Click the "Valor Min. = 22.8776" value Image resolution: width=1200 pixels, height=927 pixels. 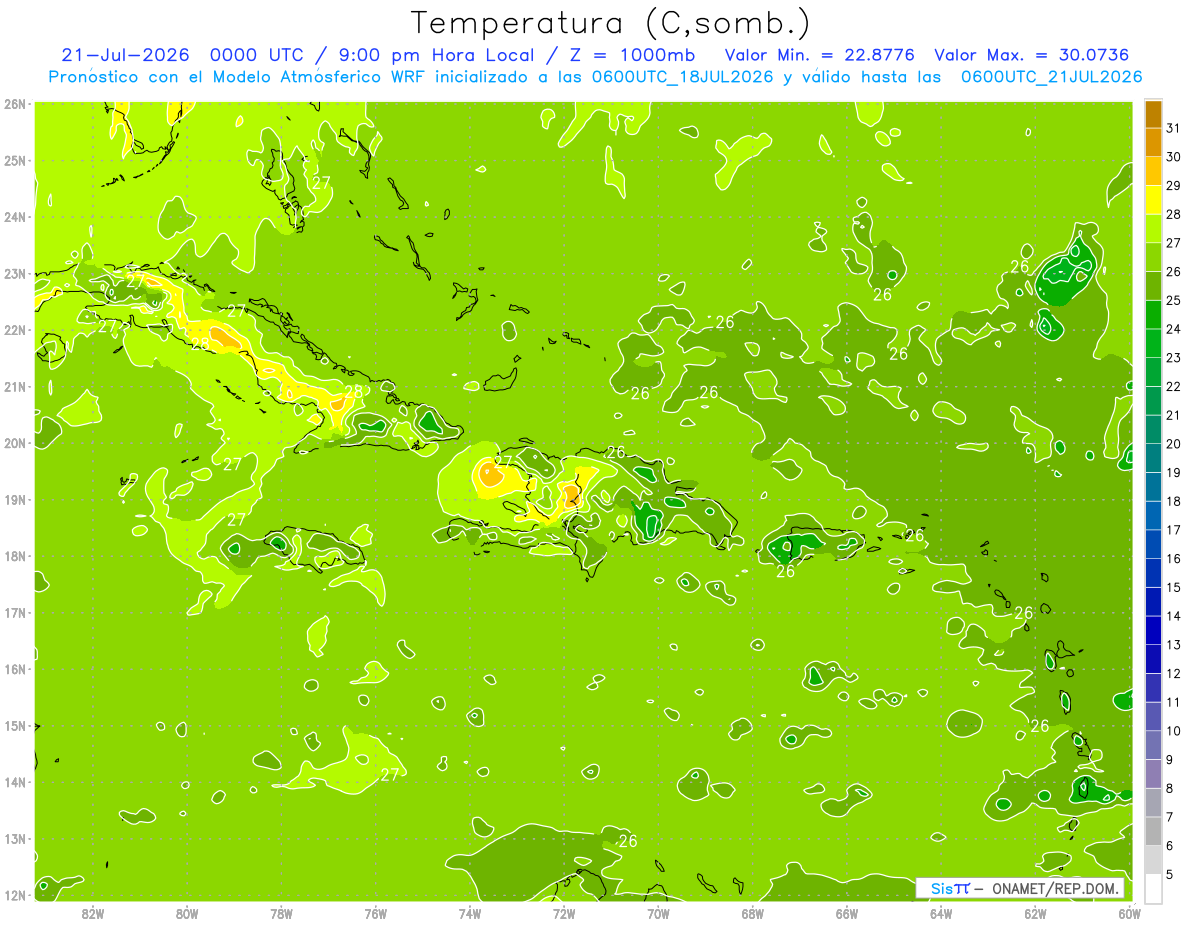click(x=820, y=55)
